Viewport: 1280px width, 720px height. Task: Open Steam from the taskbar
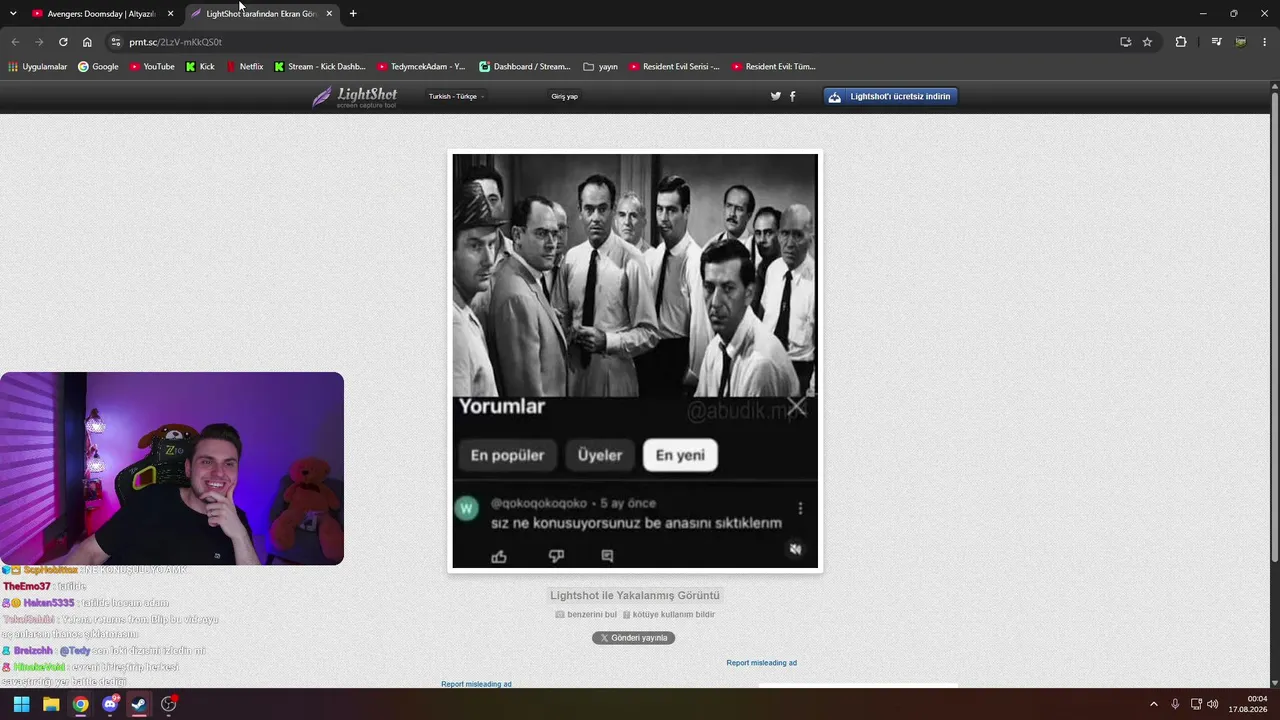point(139,704)
